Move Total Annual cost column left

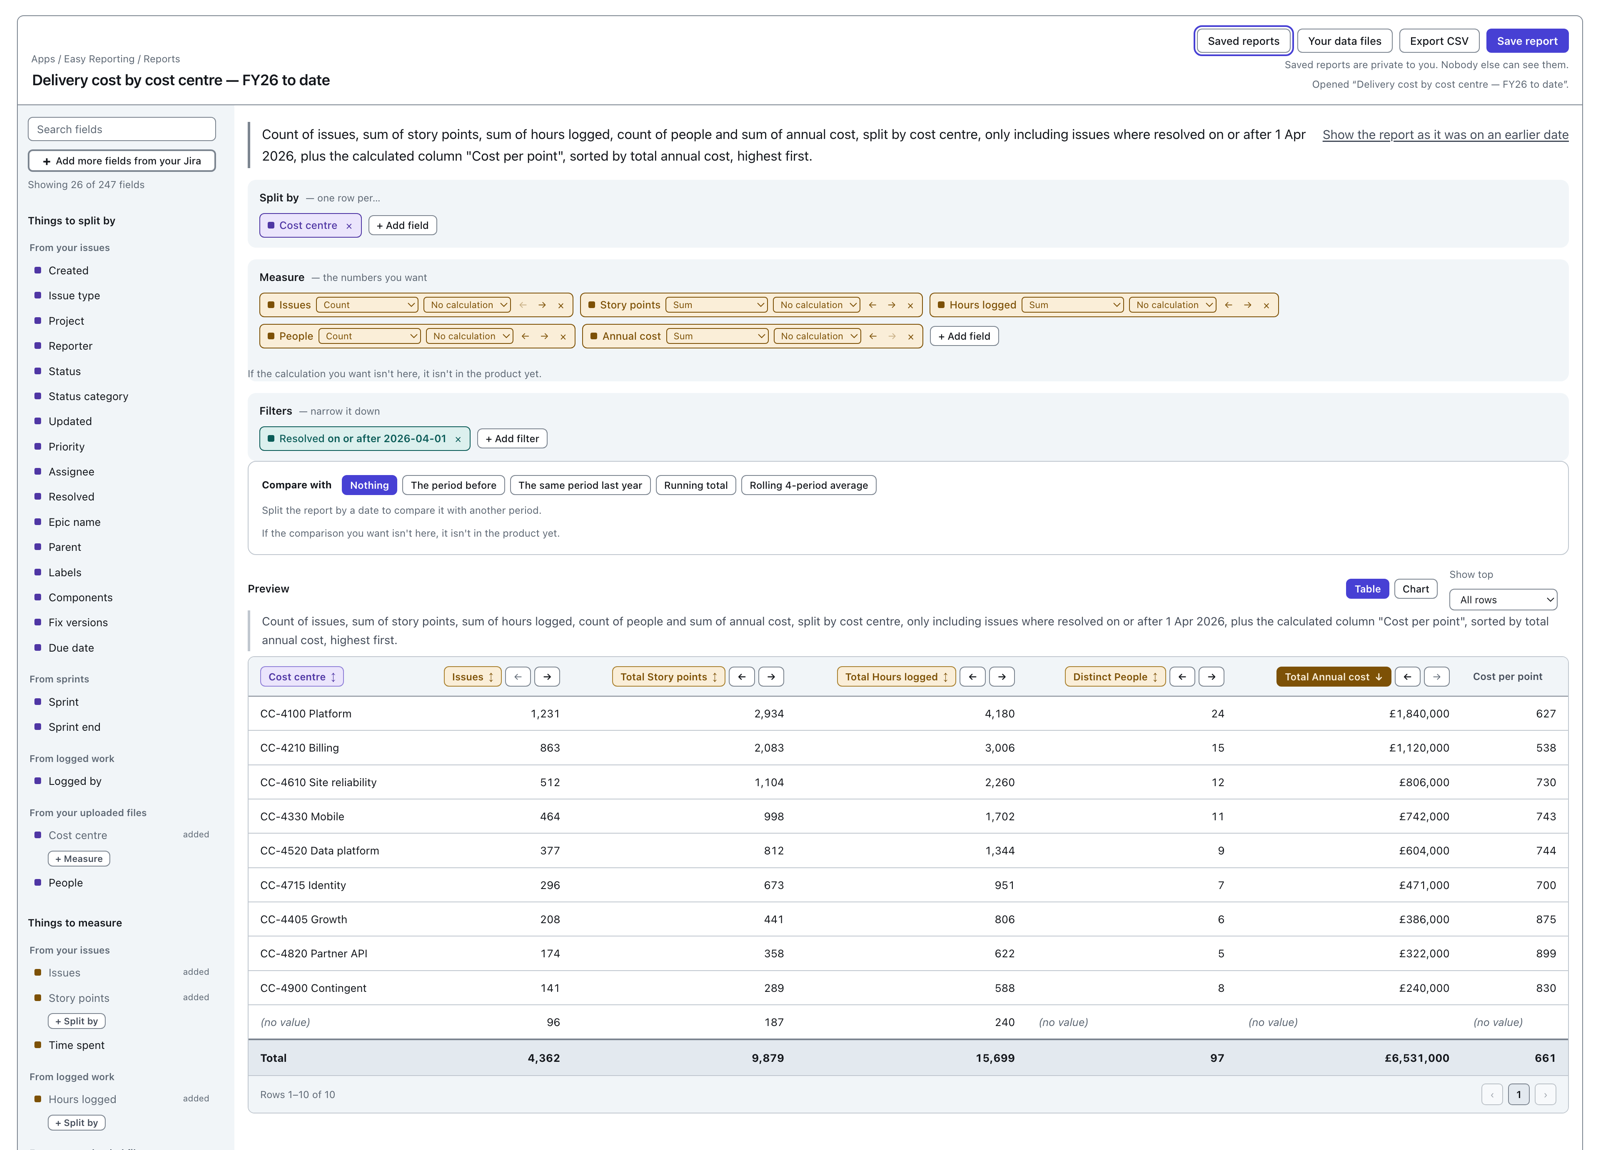[1408, 677]
